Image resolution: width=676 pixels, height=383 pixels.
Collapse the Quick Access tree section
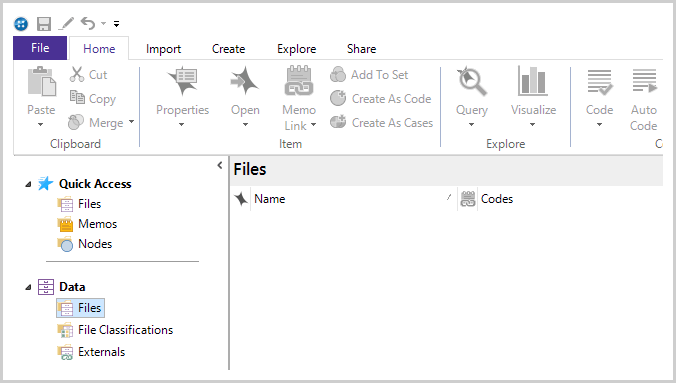28,184
